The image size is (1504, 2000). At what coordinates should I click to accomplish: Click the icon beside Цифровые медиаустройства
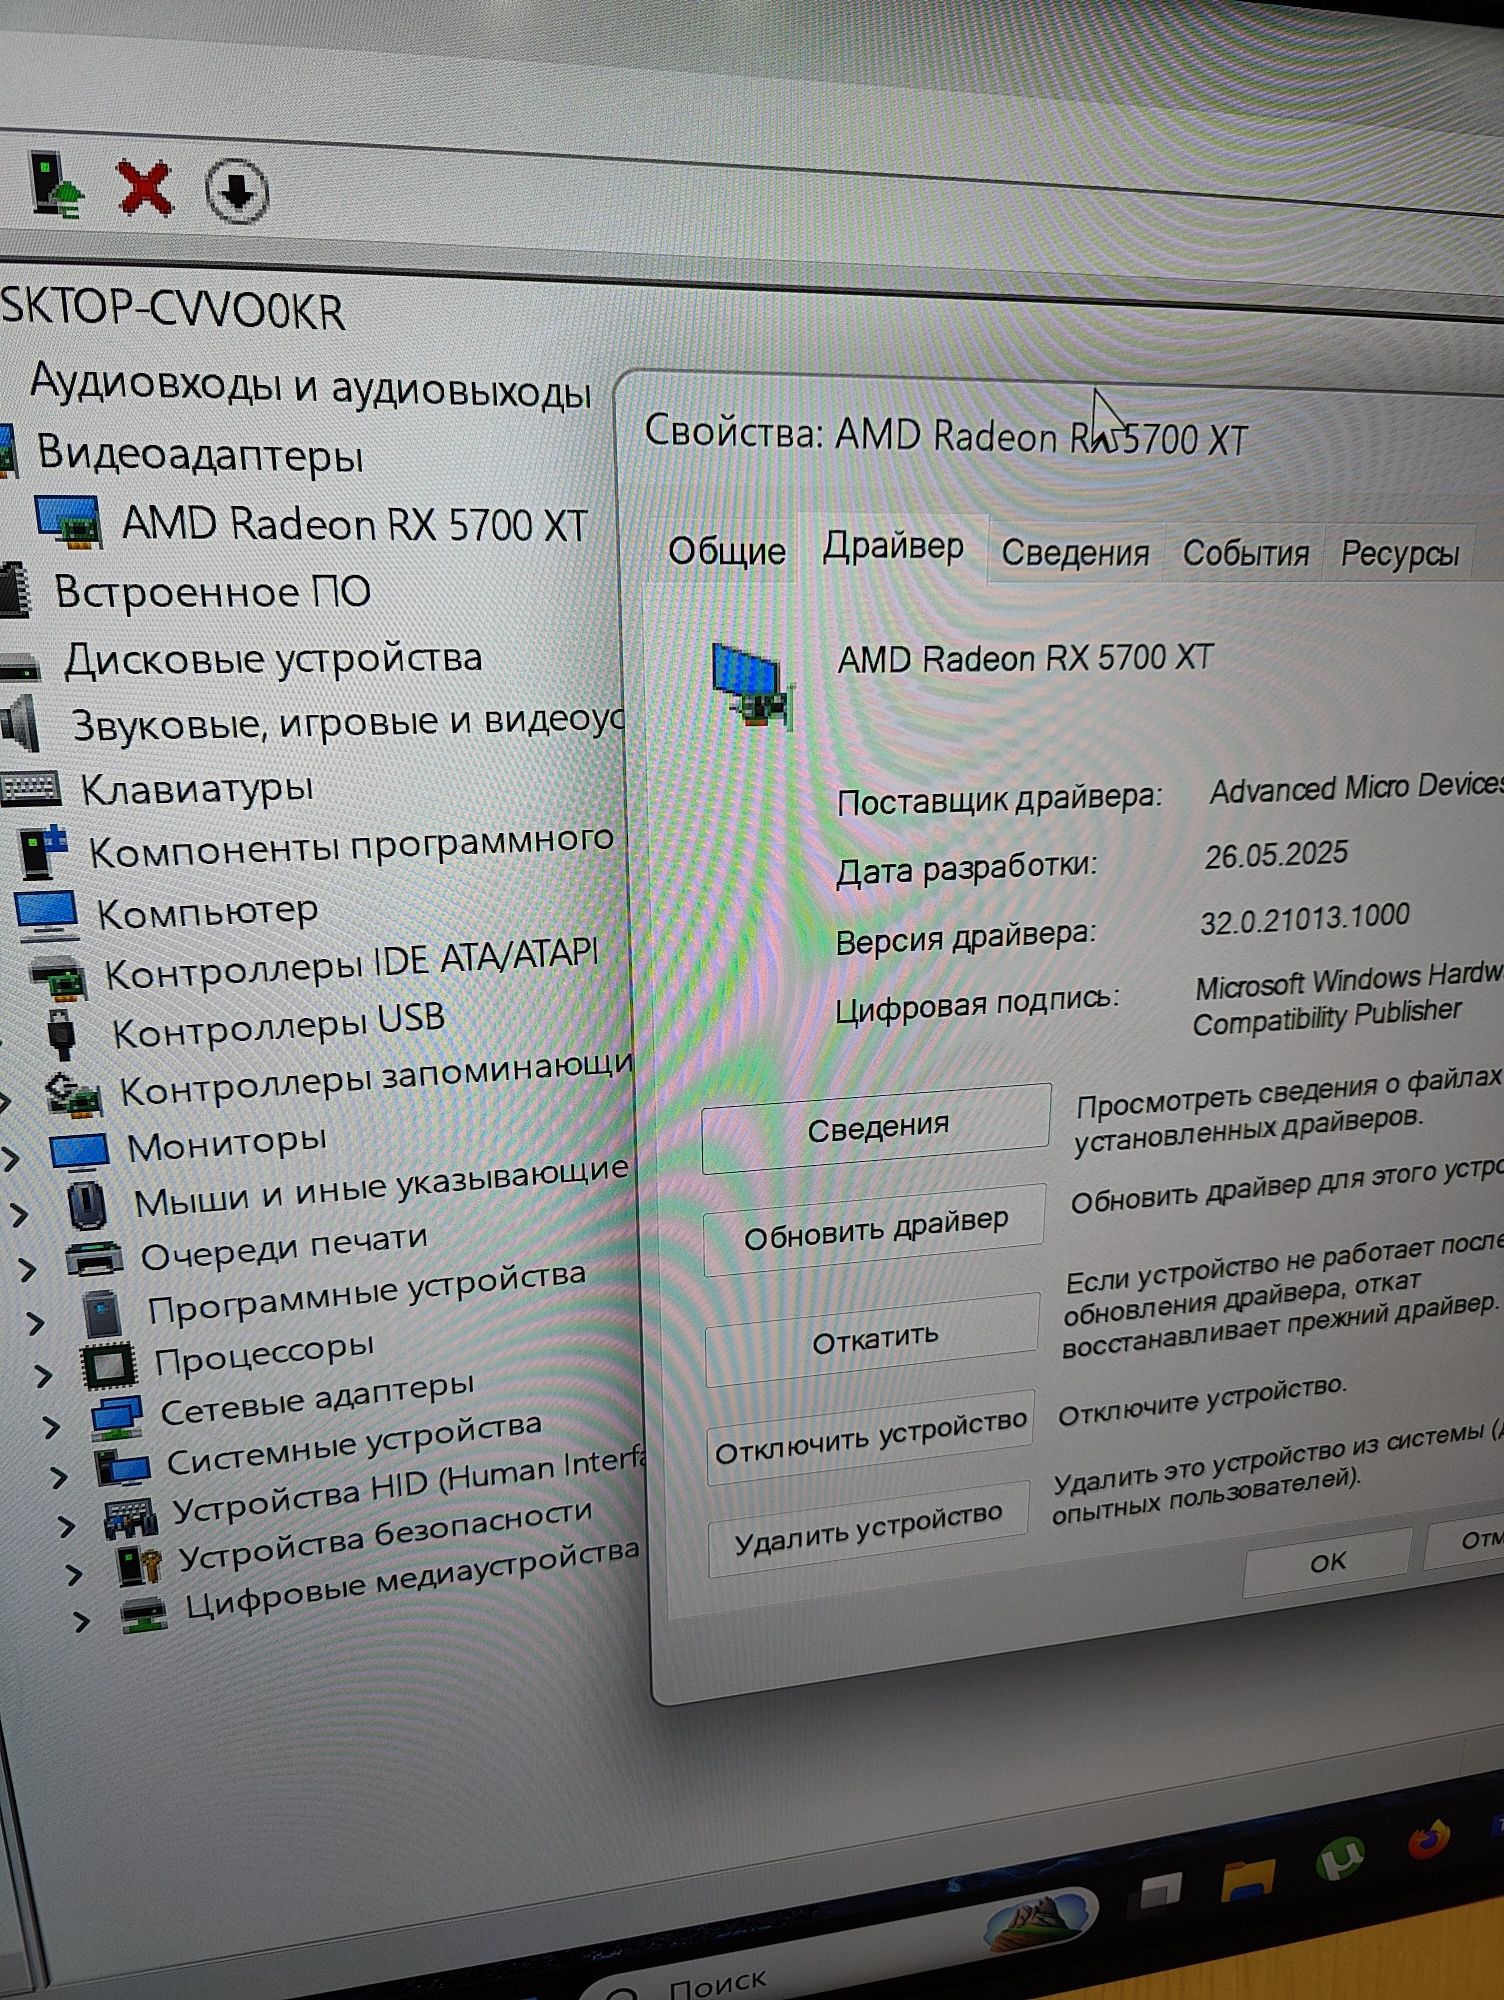[144, 1614]
